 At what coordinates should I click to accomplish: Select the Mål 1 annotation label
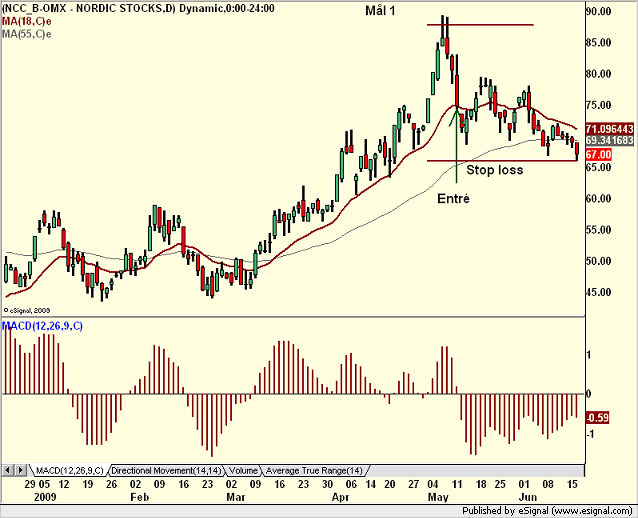tap(380, 11)
